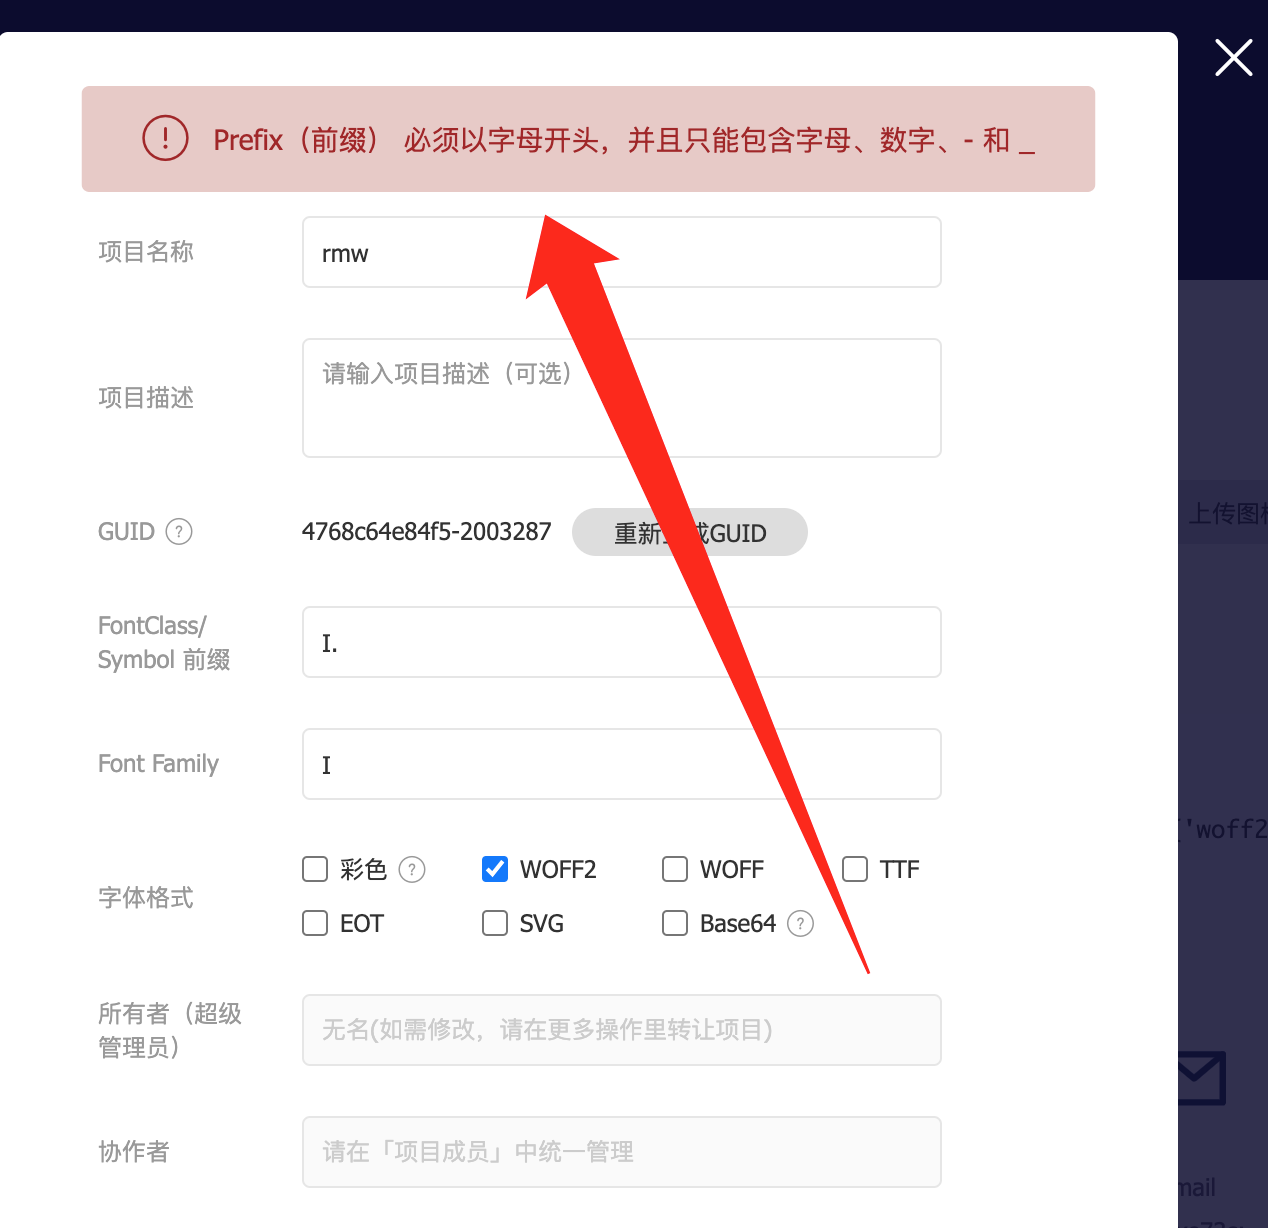This screenshot has height=1228, width=1268.
Task: Focus the Font Family input
Action: pos(622,764)
